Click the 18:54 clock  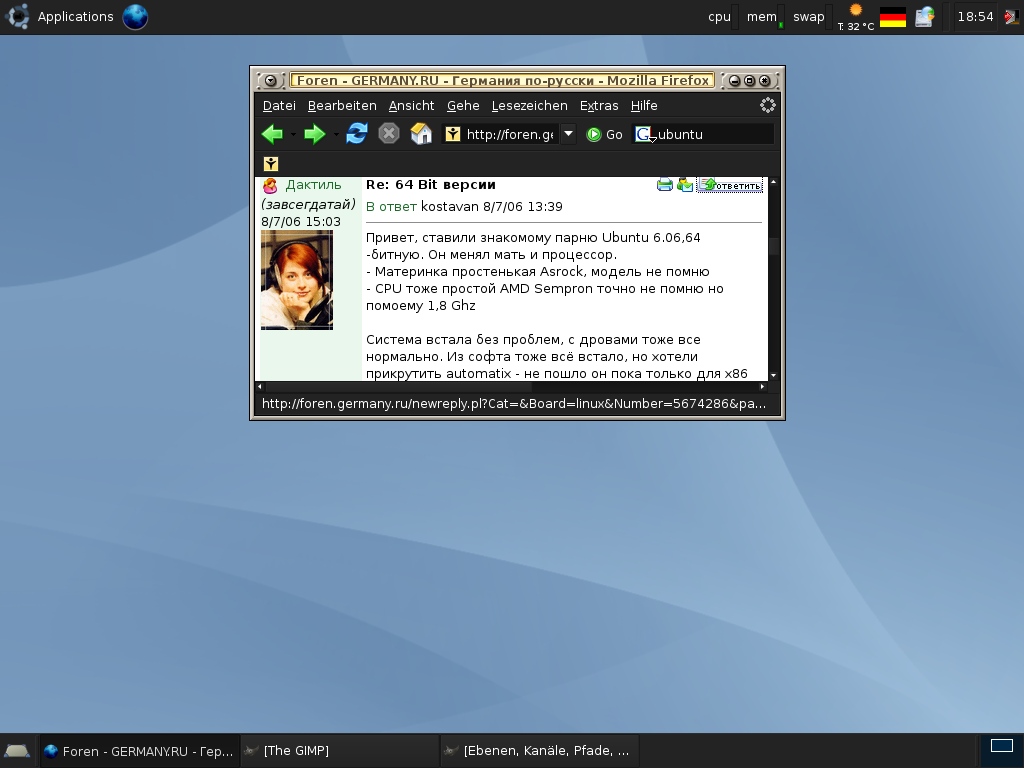(975, 17)
